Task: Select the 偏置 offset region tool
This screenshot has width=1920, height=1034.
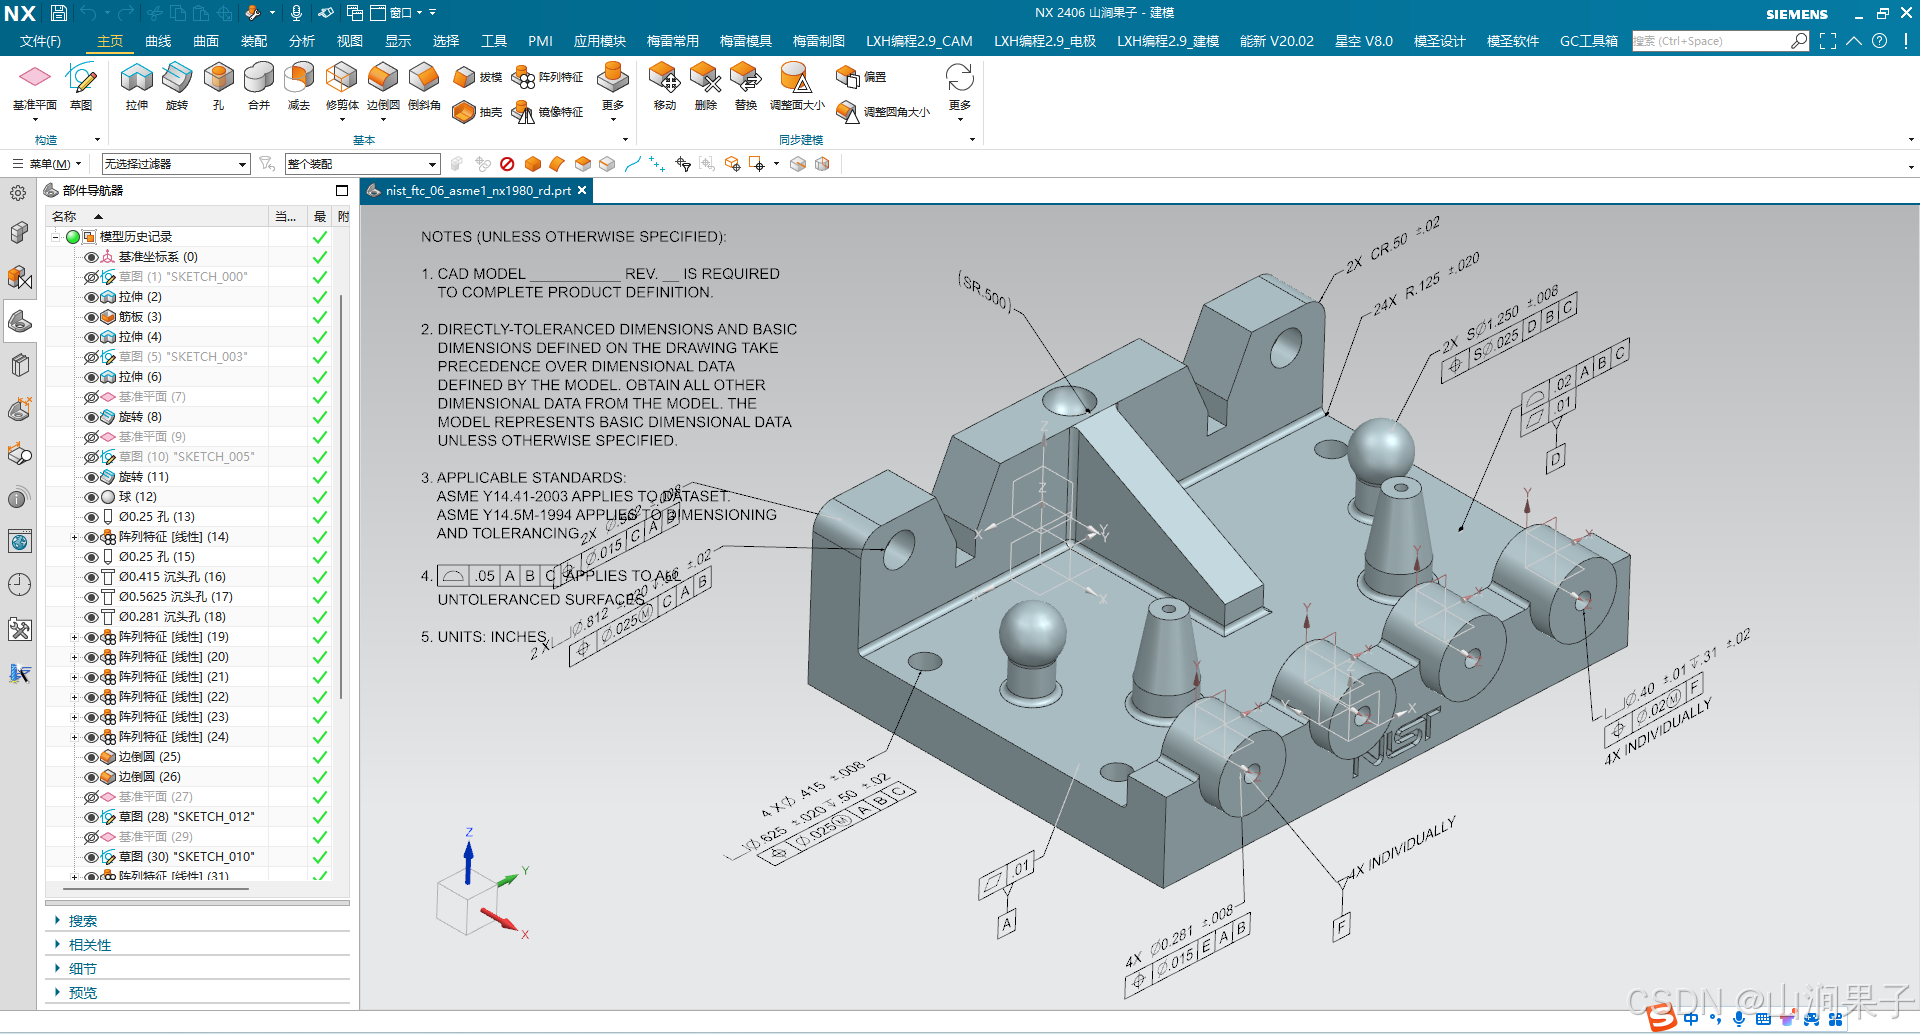Action: point(861,77)
